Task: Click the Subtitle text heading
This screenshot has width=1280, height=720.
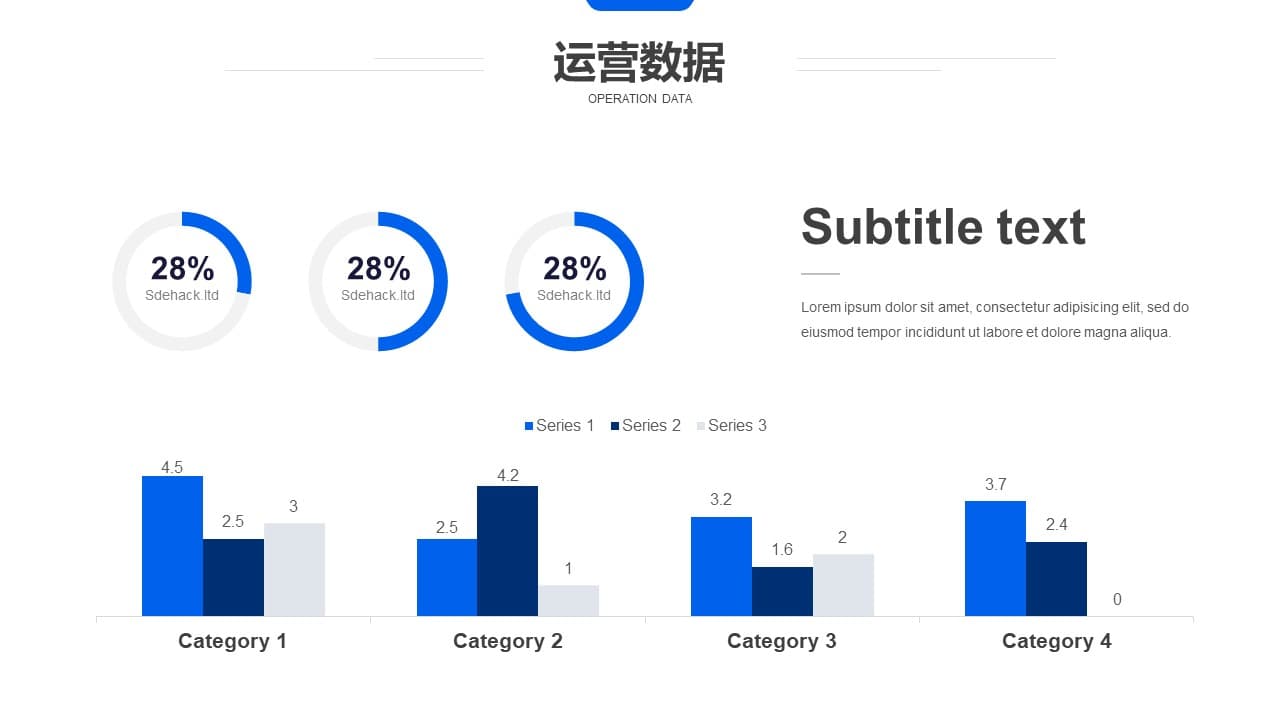Action: 943,227
